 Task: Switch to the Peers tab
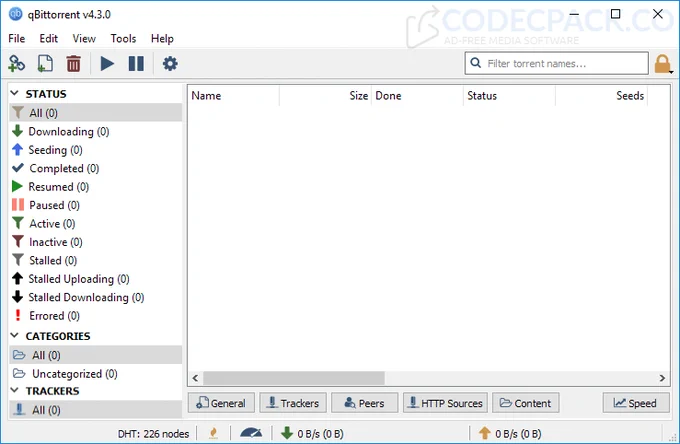point(365,403)
